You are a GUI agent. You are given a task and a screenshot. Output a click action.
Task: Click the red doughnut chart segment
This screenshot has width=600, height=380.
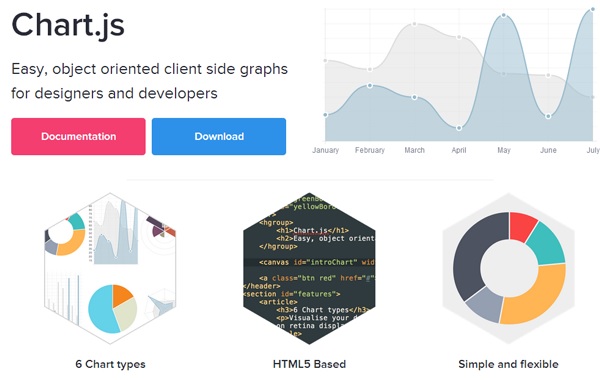click(522, 226)
